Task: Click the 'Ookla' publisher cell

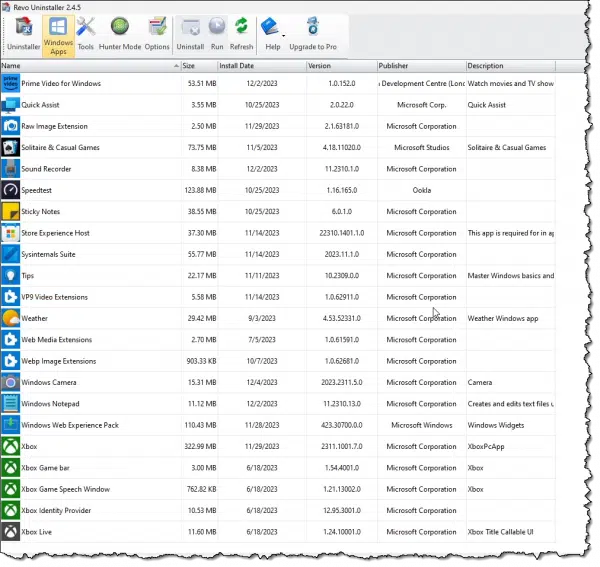Action: click(422, 190)
